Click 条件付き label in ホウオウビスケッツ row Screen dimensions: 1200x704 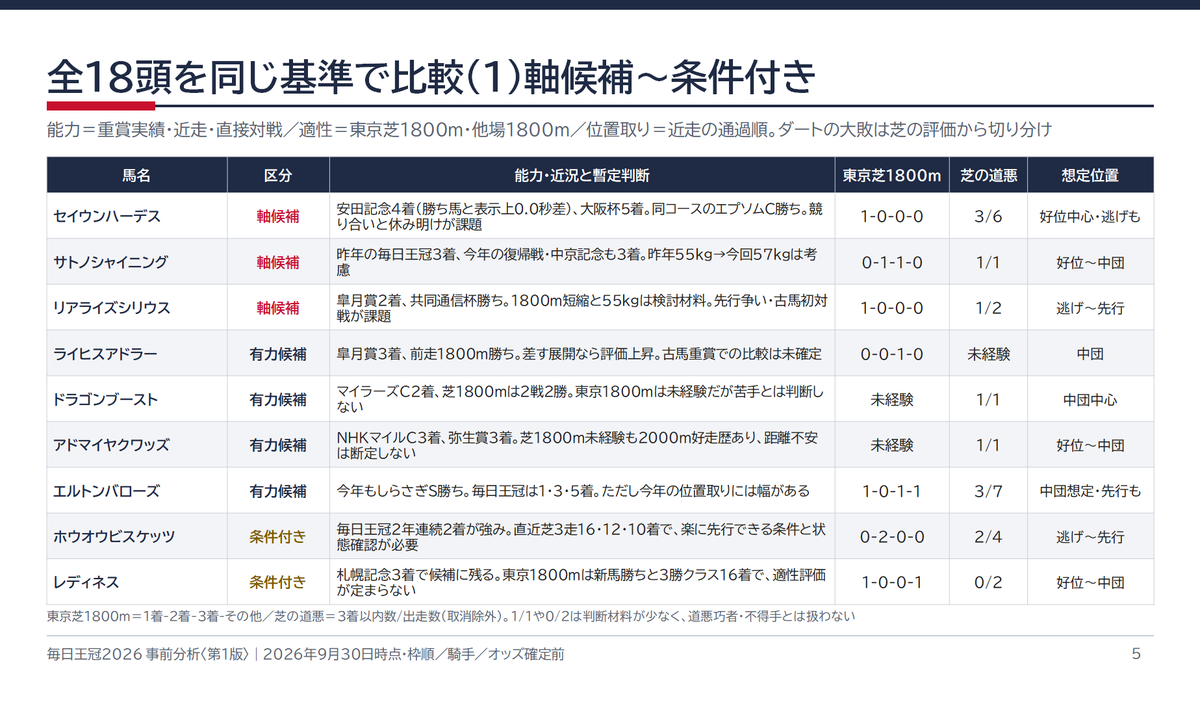[278, 536]
